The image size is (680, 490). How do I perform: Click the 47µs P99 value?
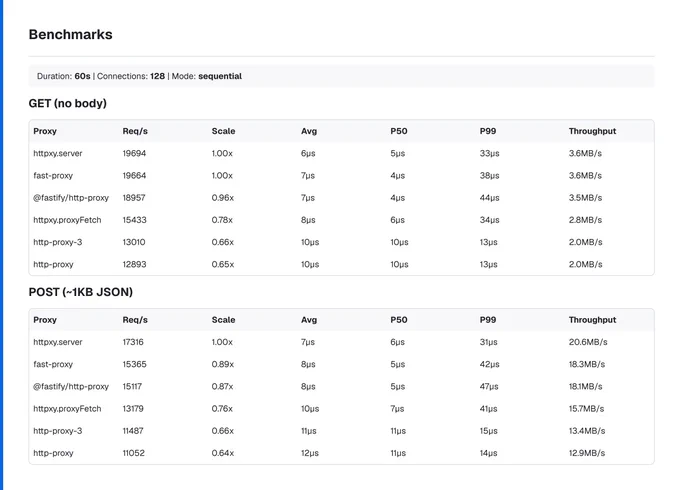(x=489, y=386)
